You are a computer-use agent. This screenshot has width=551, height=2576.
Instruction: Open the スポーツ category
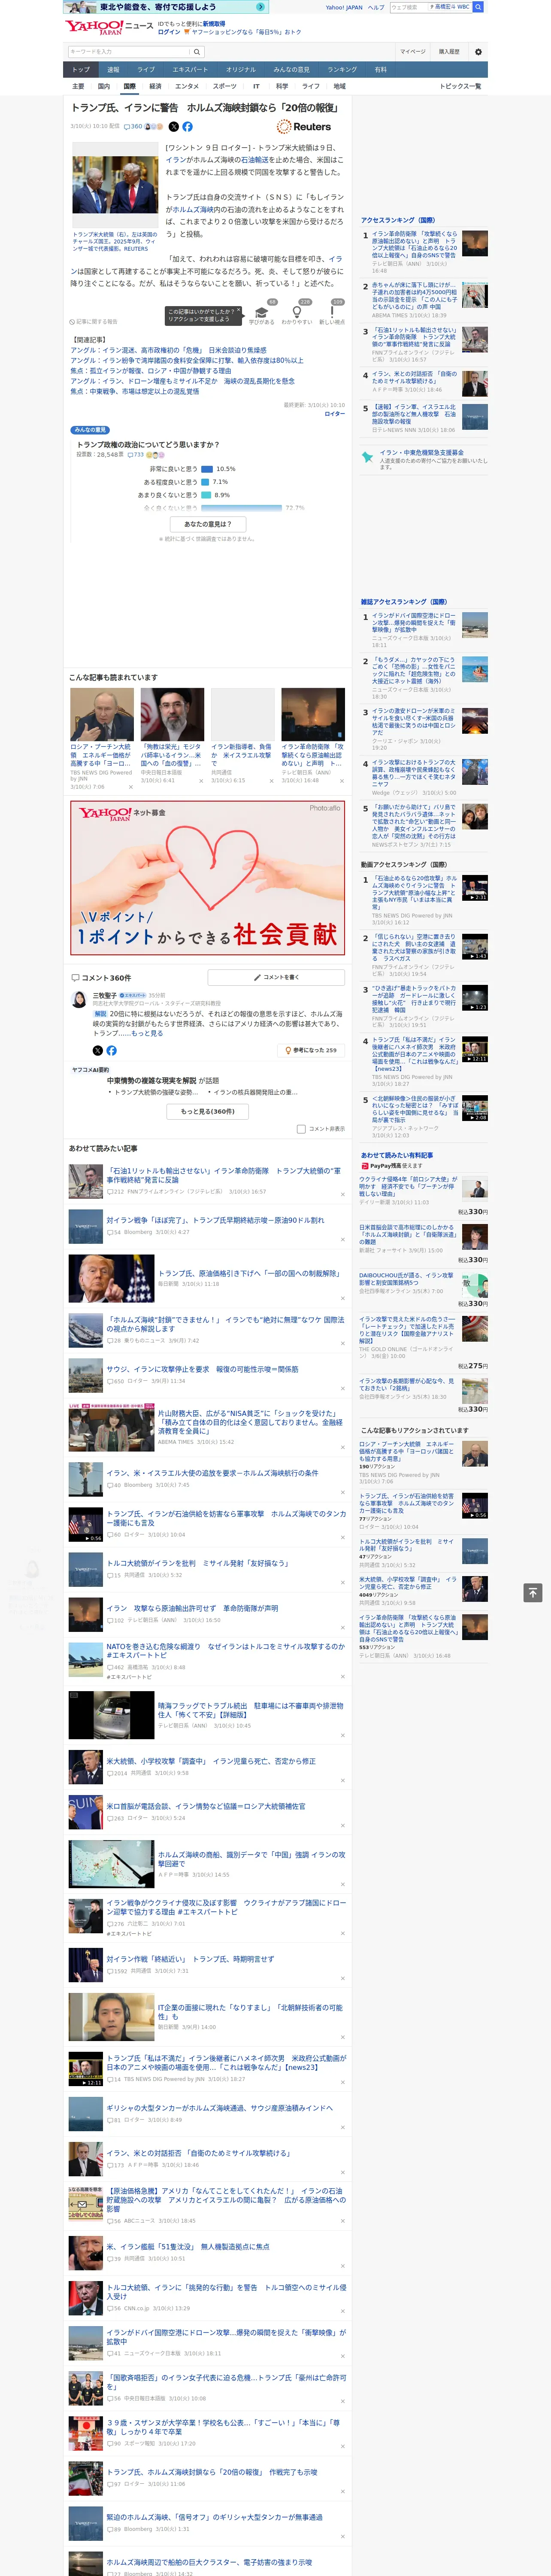coord(224,86)
